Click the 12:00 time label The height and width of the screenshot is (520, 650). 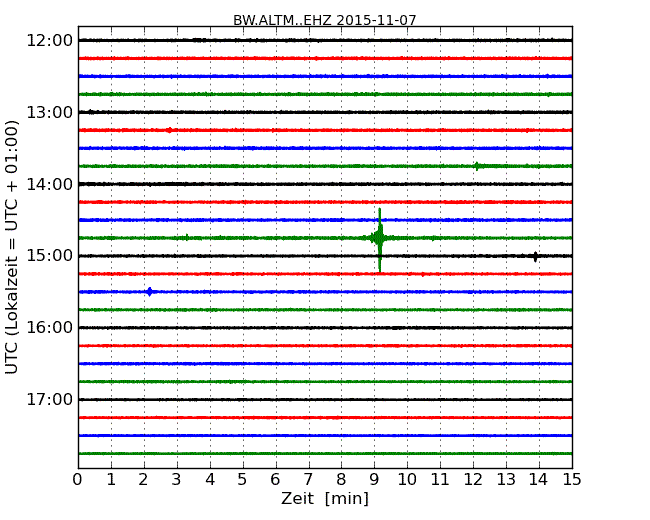coord(50,41)
